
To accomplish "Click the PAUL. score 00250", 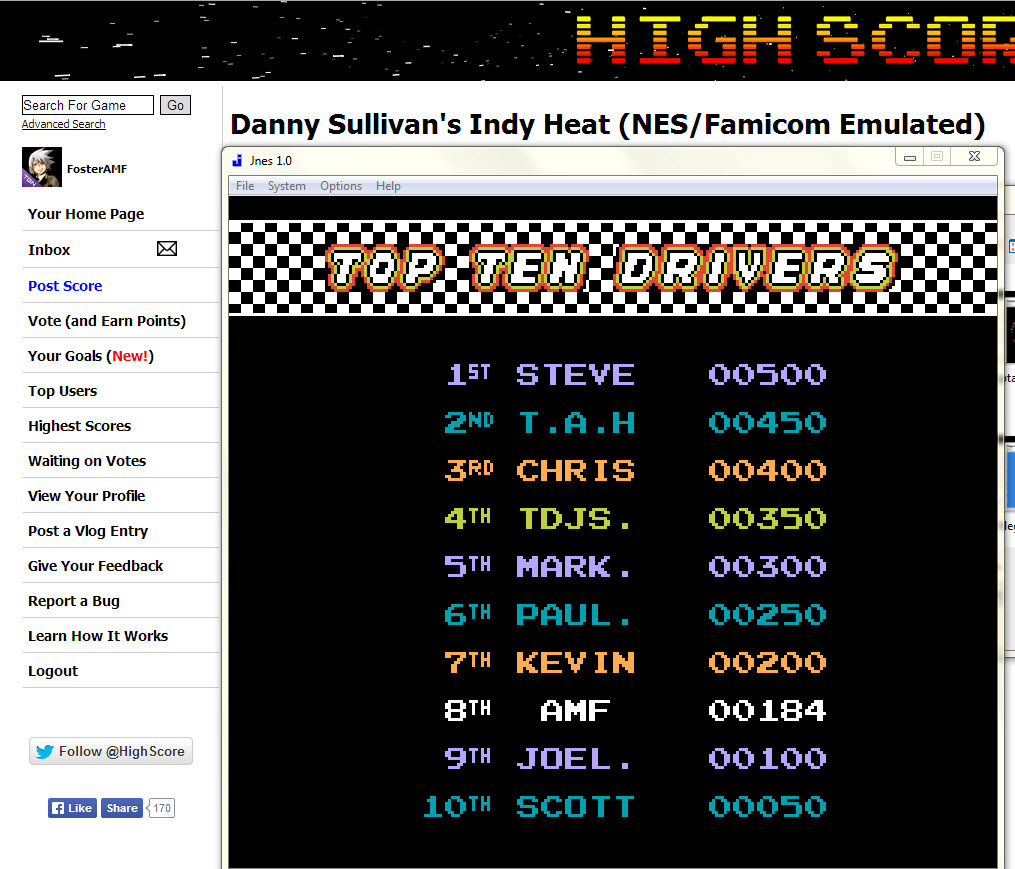I will 767,615.
